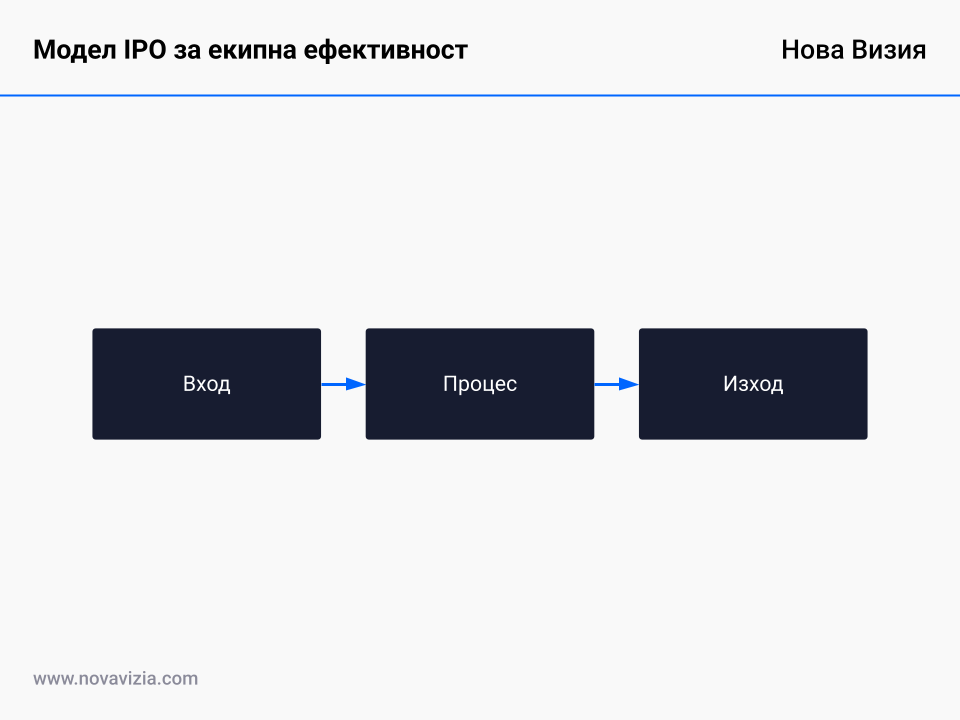
Task: Click the arrowhead pointing to Процес
Action: pyautogui.click(x=360, y=383)
